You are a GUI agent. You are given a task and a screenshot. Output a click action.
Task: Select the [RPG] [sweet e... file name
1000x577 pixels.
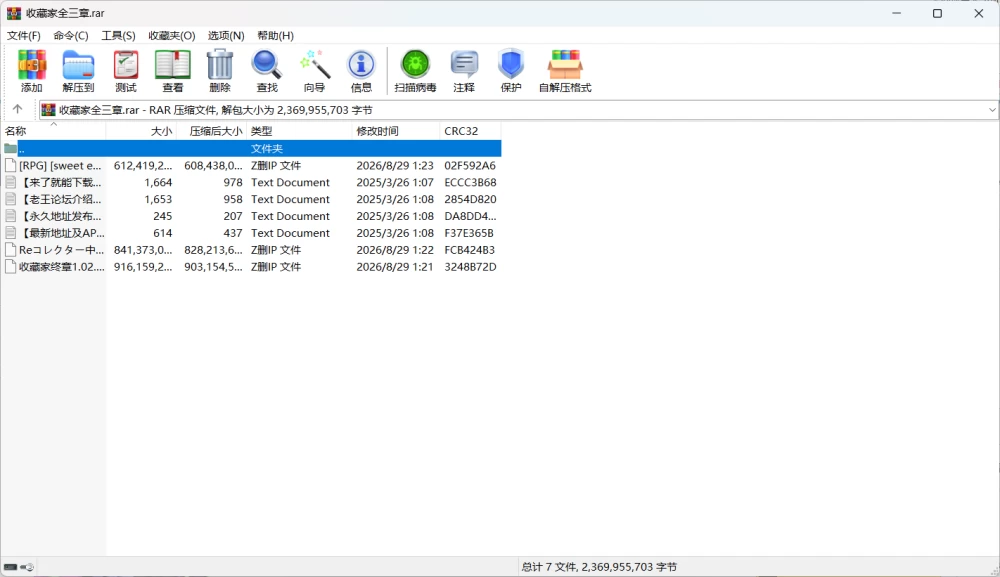click(60, 165)
